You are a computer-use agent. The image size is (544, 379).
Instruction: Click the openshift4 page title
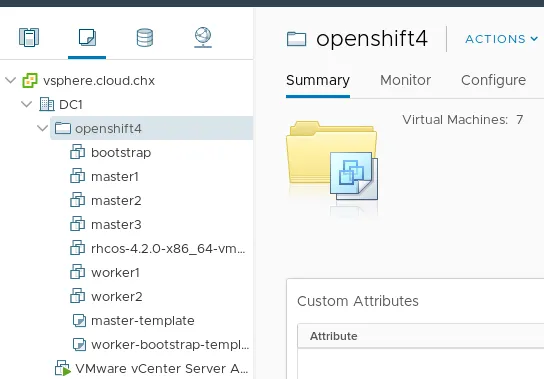(372, 39)
